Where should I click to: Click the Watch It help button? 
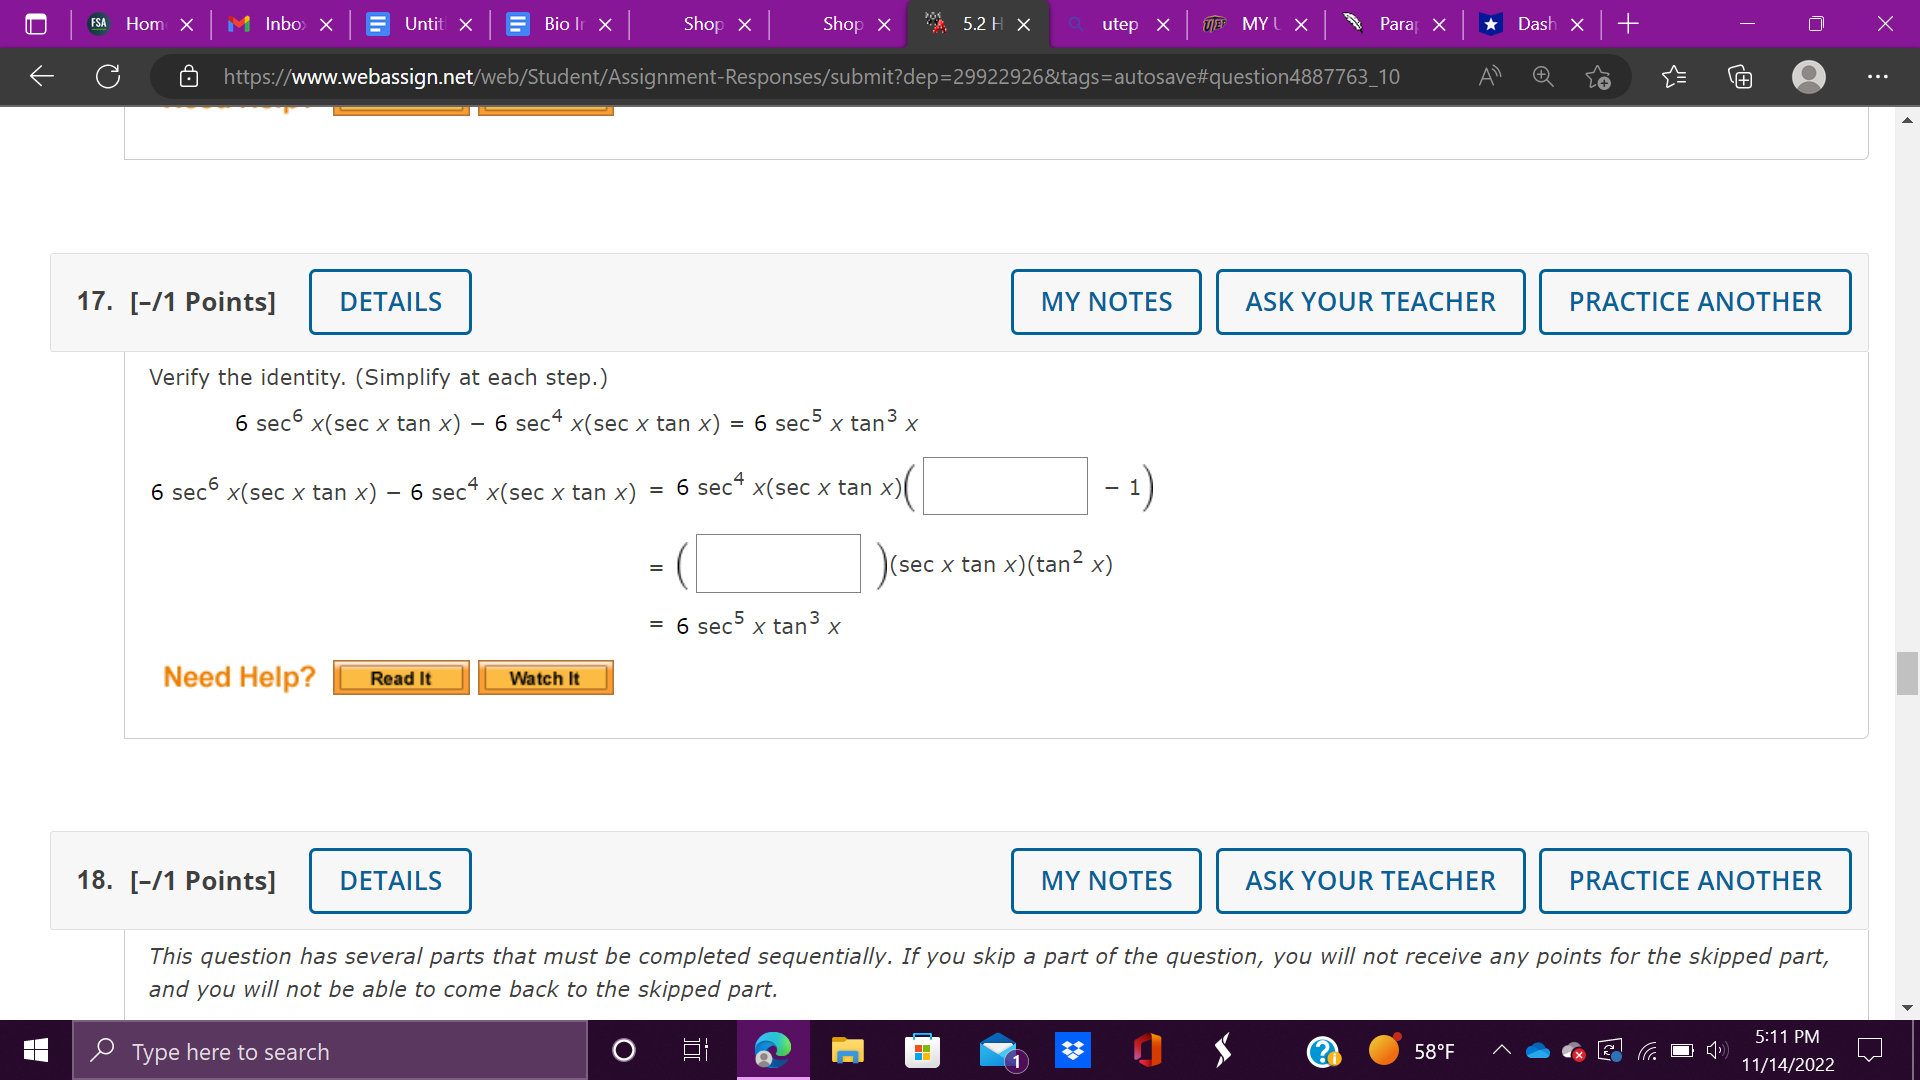[x=545, y=677]
